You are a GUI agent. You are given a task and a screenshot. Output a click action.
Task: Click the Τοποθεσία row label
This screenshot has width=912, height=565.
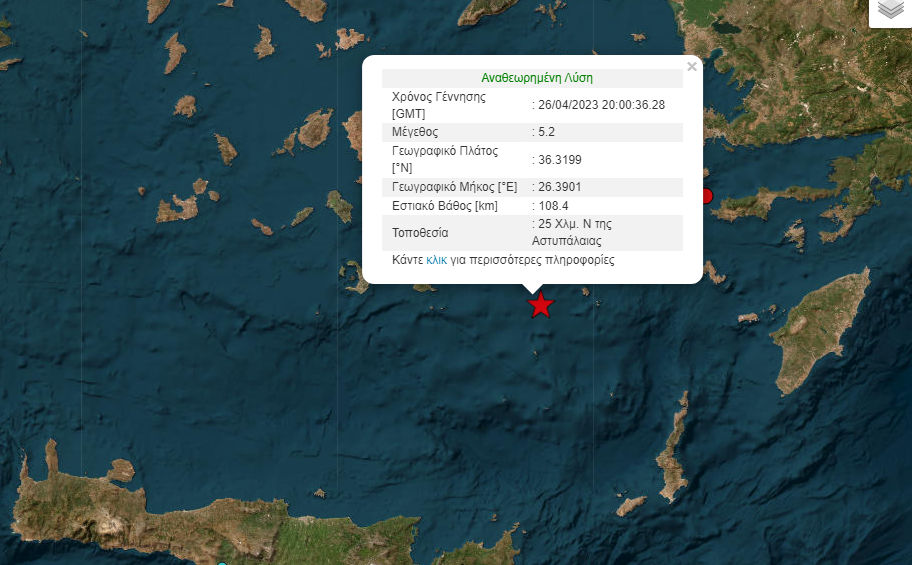[x=420, y=233]
